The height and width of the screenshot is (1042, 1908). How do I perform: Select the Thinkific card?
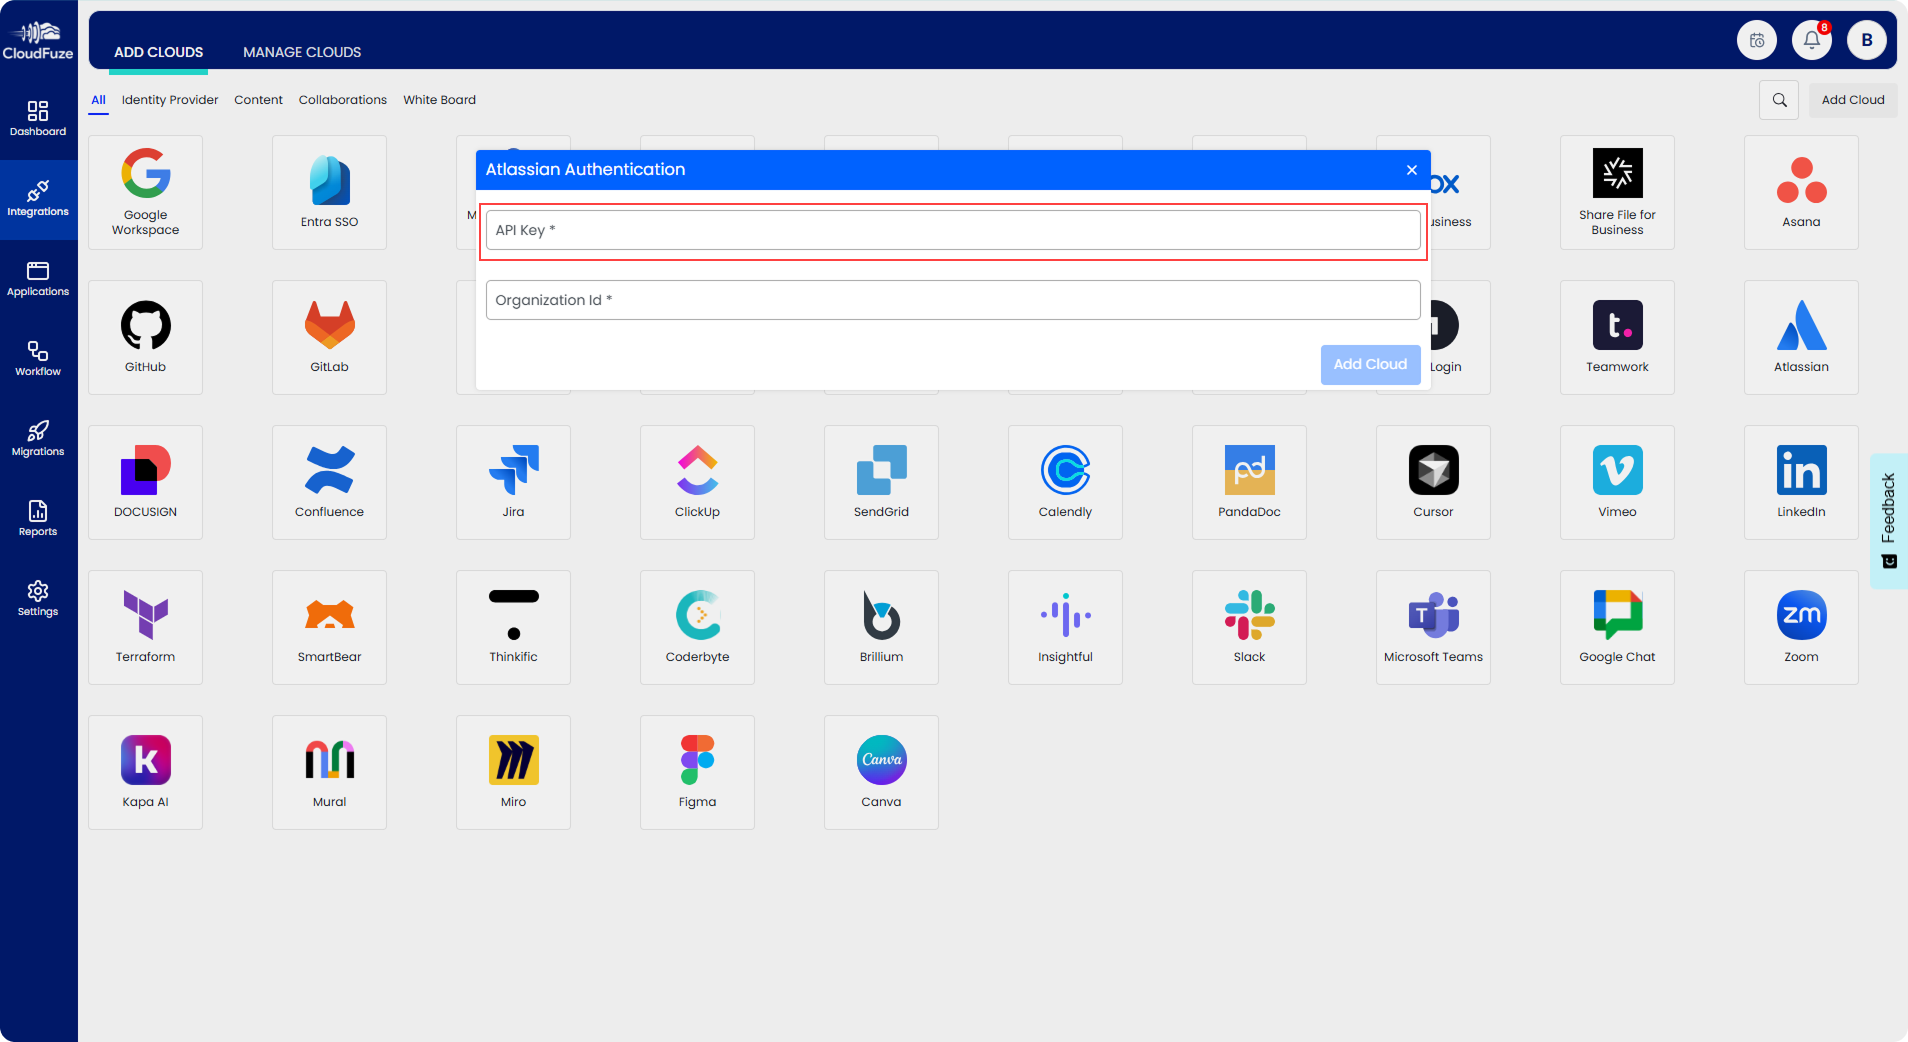[x=513, y=627]
